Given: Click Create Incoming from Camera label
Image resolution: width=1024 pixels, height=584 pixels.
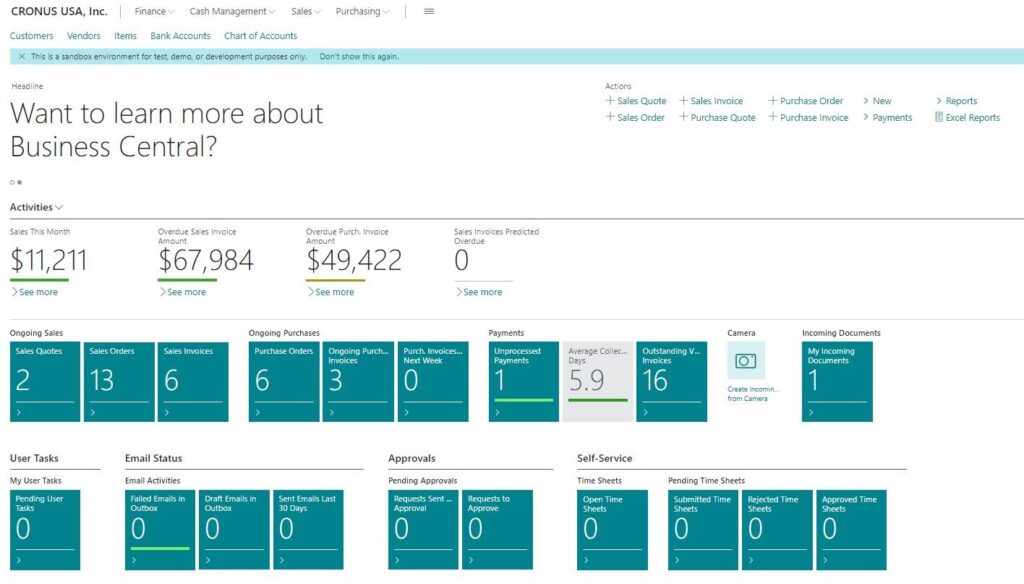Looking at the screenshot, I should 753,393.
